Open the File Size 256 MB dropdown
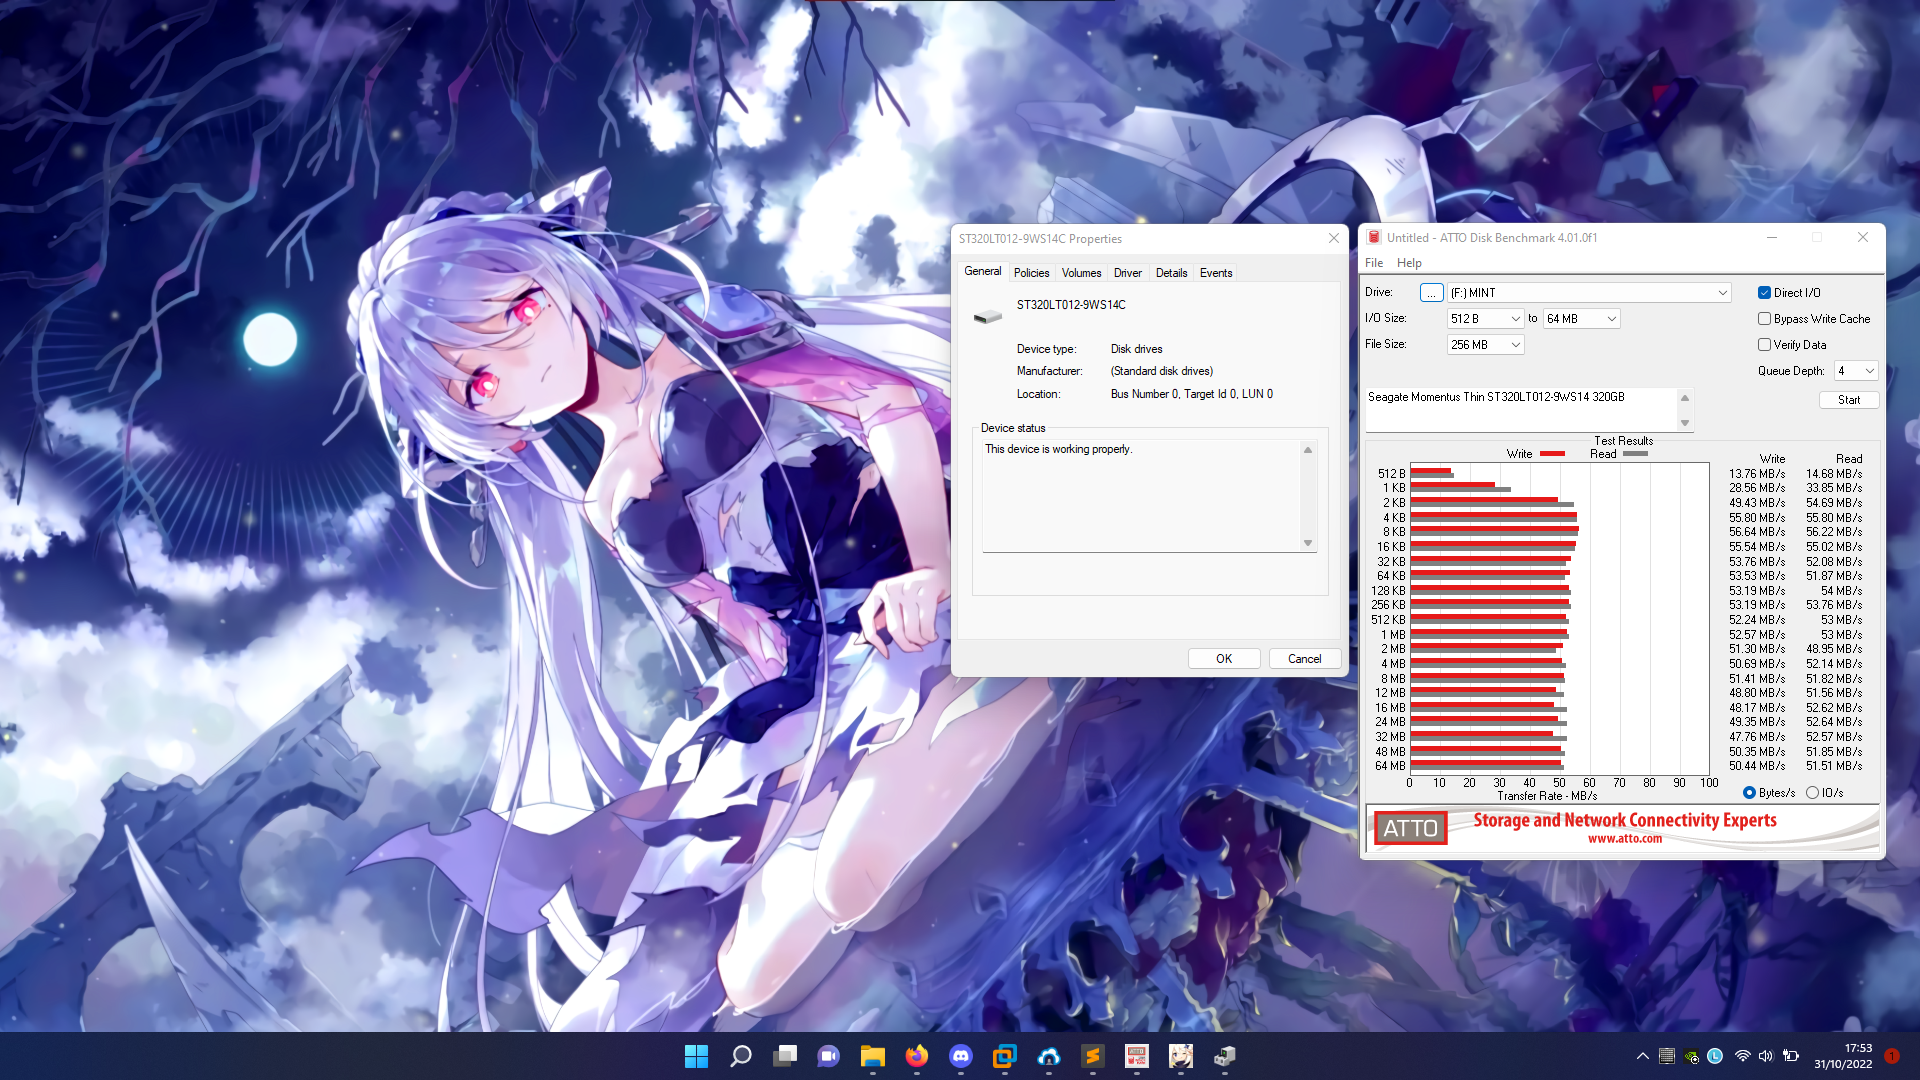The width and height of the screenshot is (1920, 1080). pyautogui.click(x=1485, y=344)
